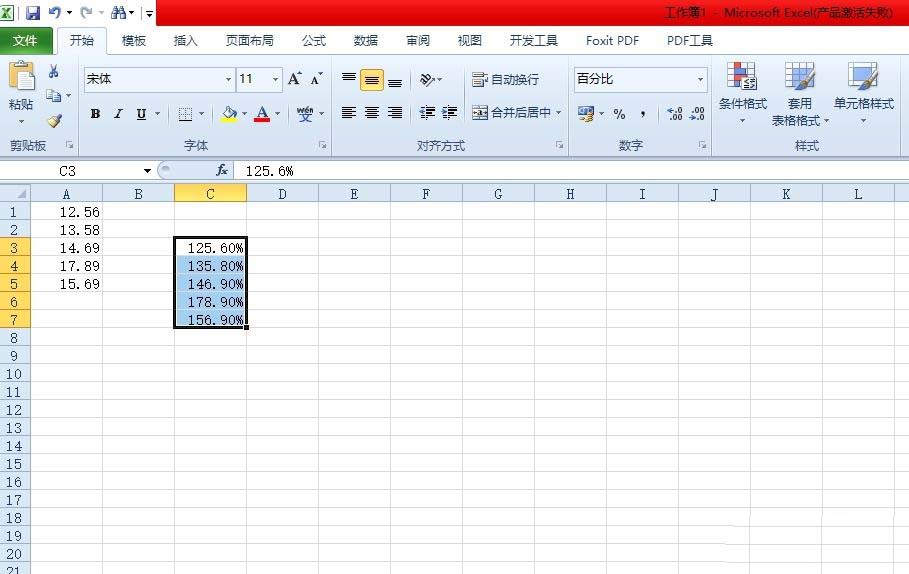
Task: Click the cell borders icon
Action: pyautogui.click(x=185, y=114)
